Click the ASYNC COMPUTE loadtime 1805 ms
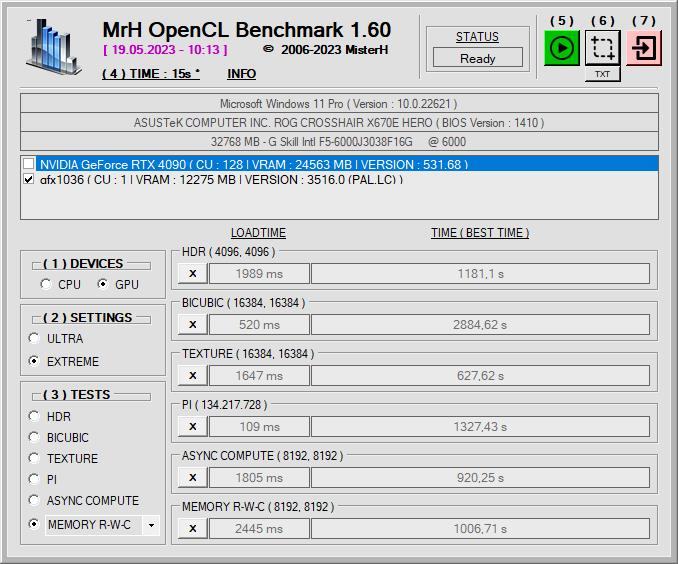Screen dimensions: 678x564 [259, 477]
